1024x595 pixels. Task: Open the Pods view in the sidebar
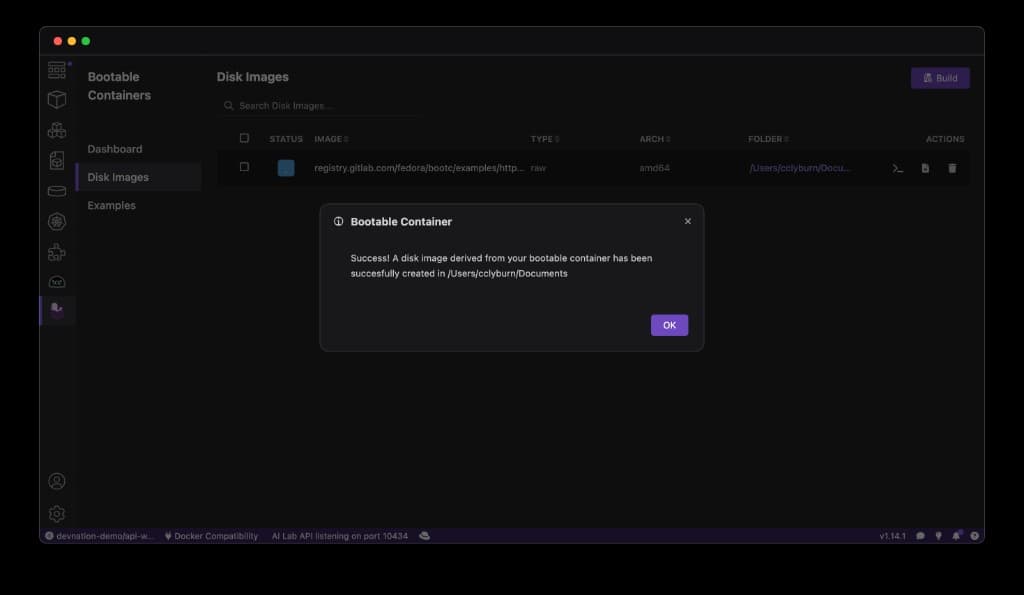tap(57, 130)
